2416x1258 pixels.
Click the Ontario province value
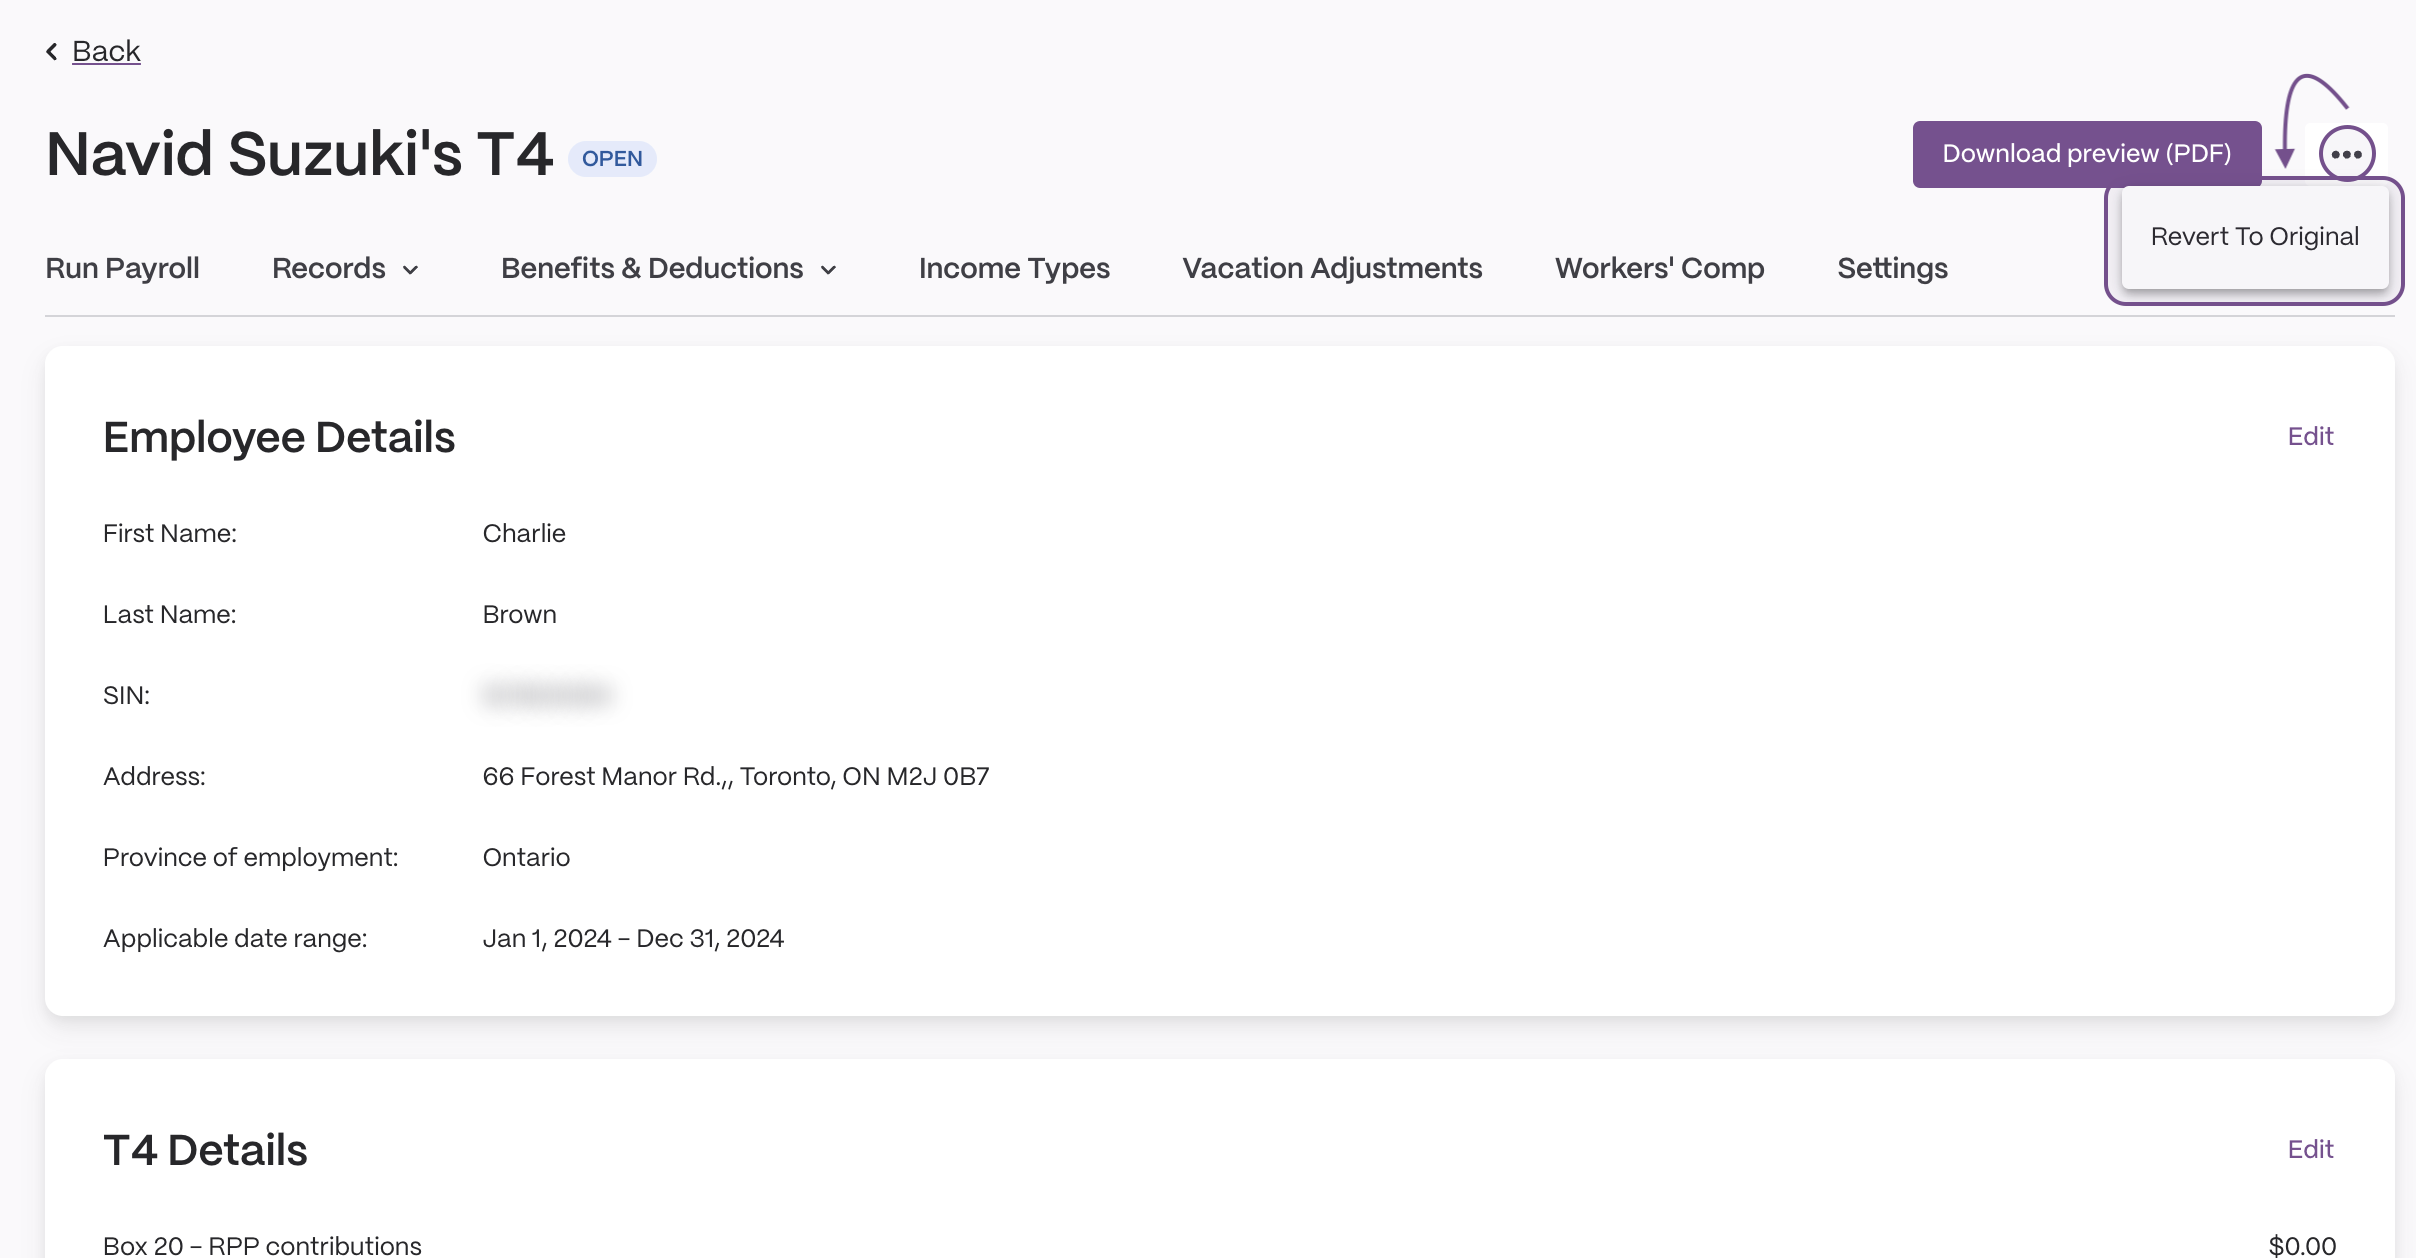click(x=526, y=857)
